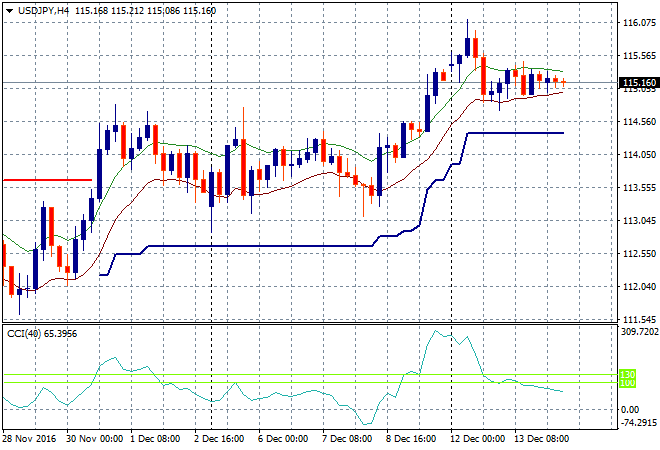Screen dimensions: 660x450
Task: Click the 8 Dec 16:00 time label
Action: [x=411, y=439]
